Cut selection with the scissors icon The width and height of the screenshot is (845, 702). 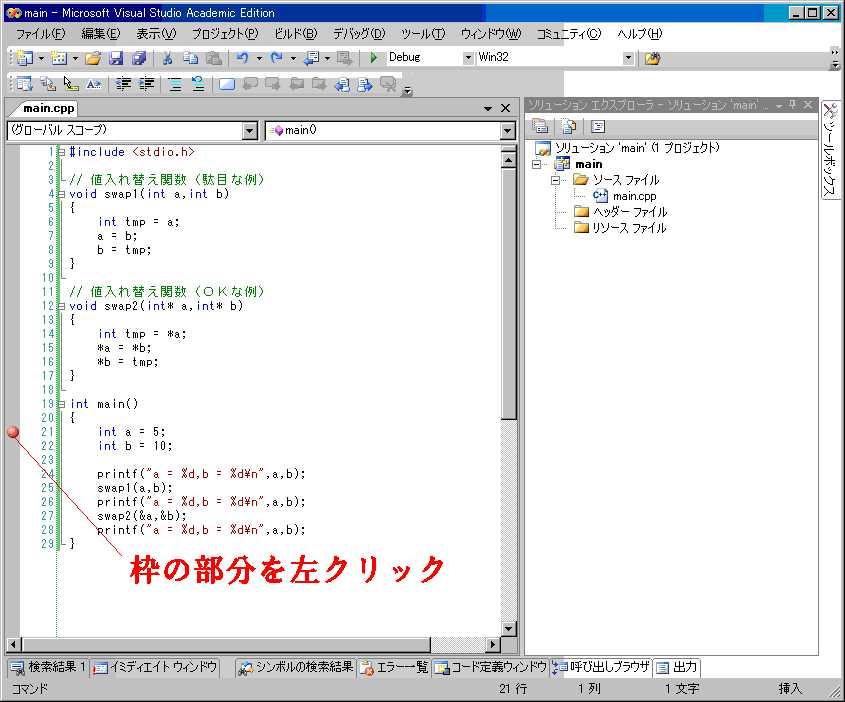tap(168, 58)
